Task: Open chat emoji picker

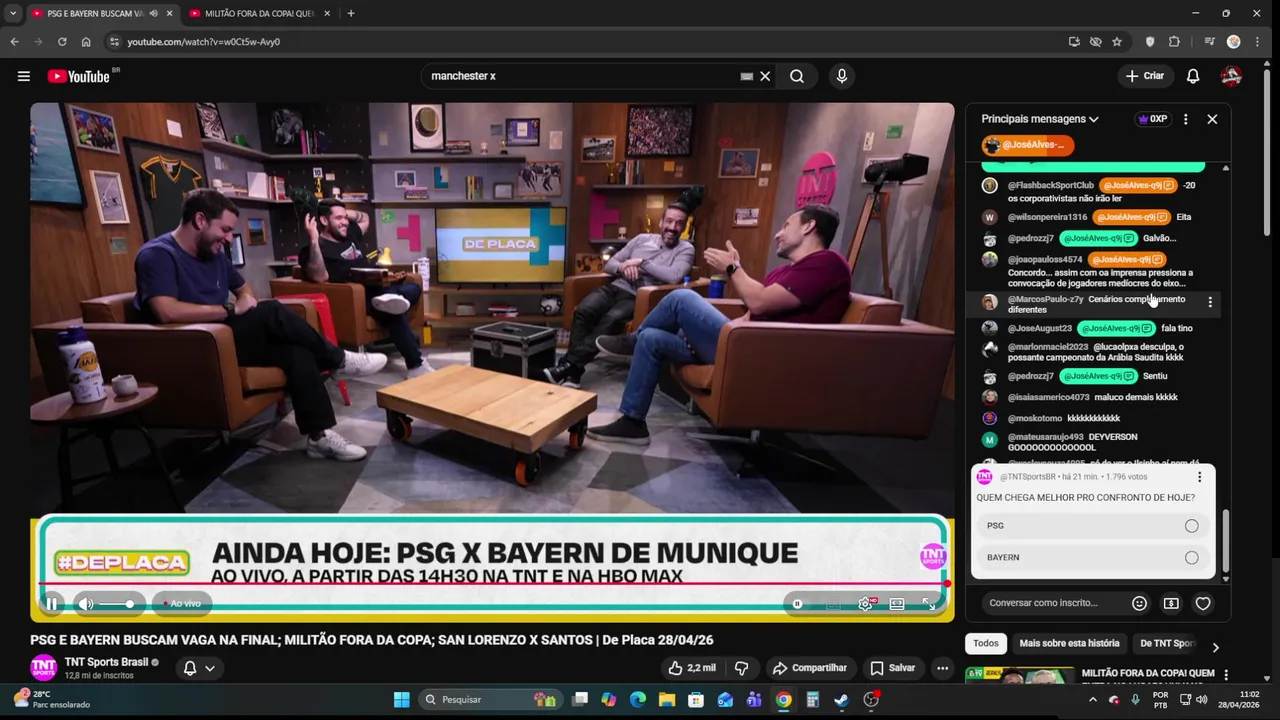Action: 1139,603
